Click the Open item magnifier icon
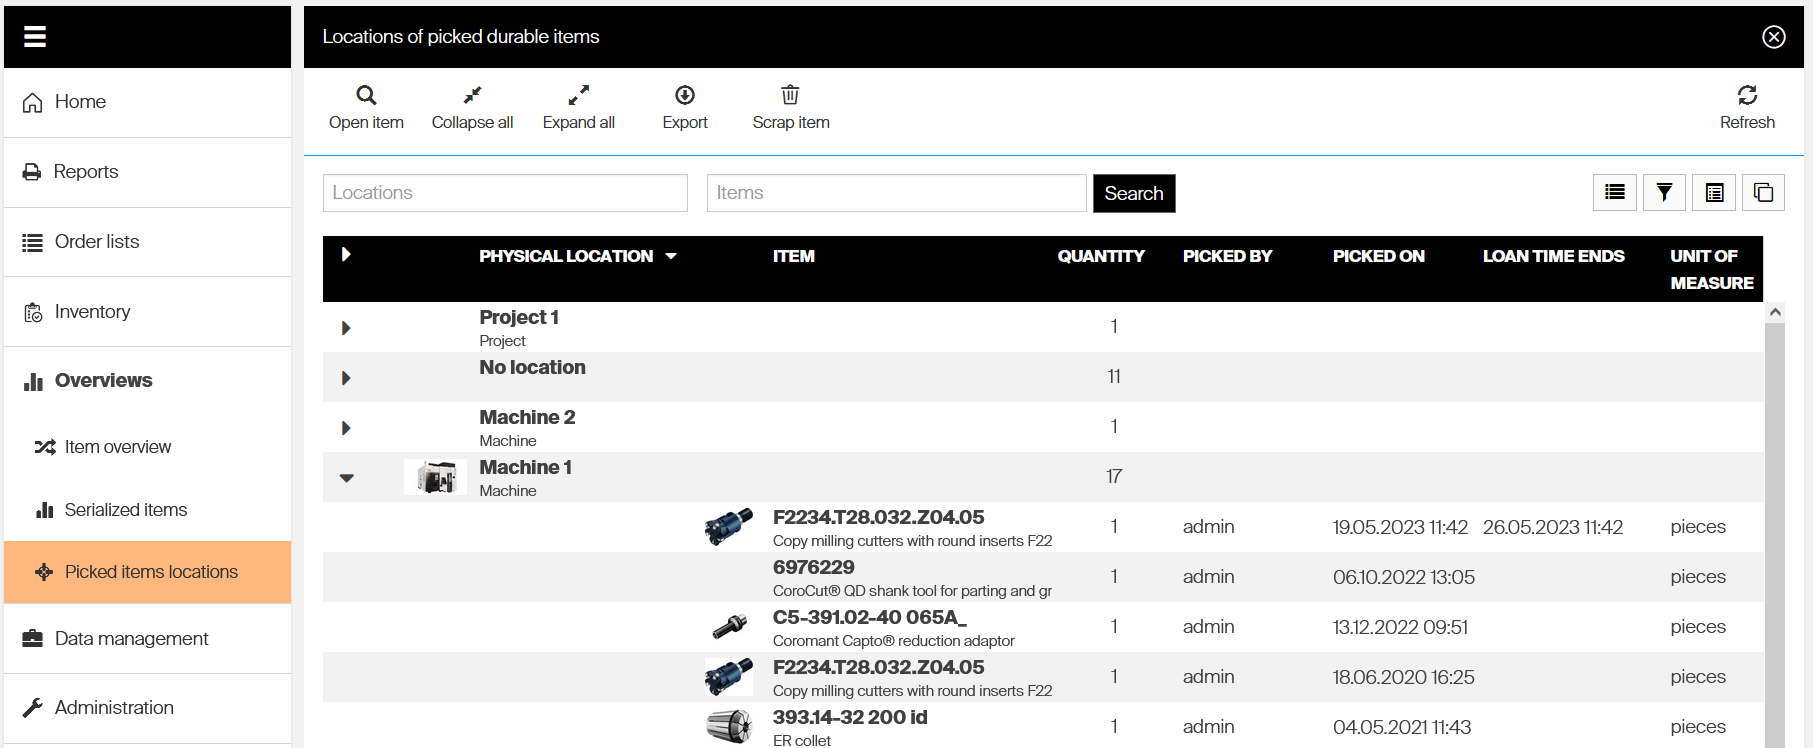This screenshot has width=1813, height=748. 366,96
